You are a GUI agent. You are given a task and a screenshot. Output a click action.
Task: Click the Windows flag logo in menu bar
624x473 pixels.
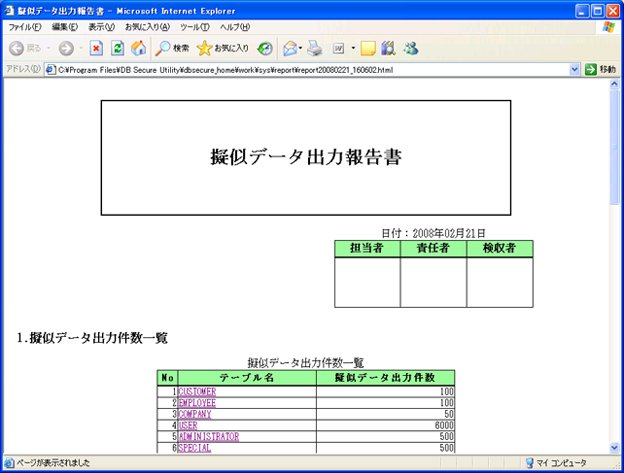pos(609,27)
